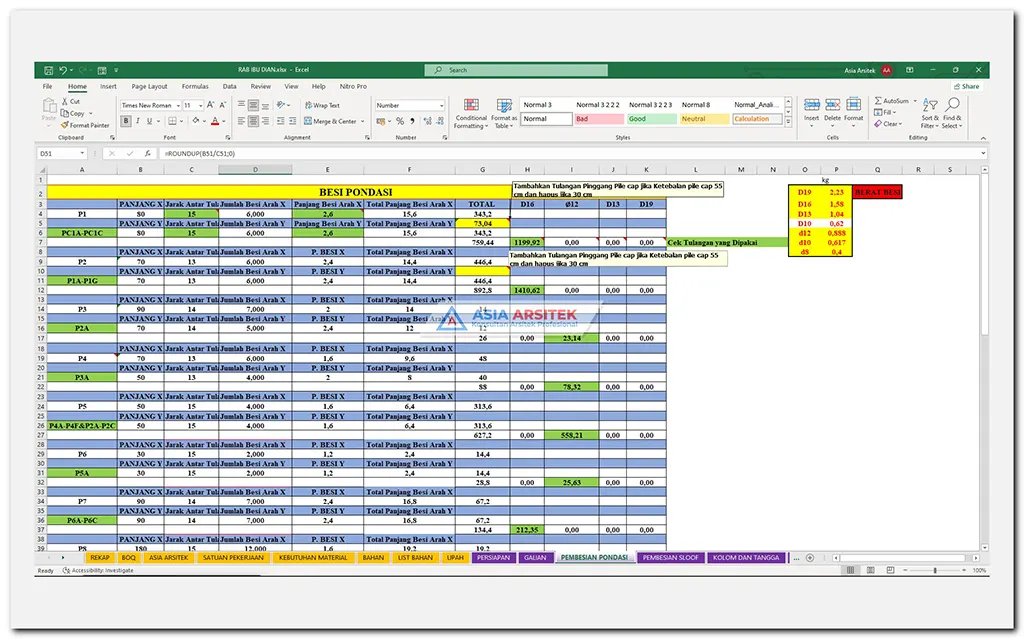The image size is (1024, 639).
Task: Click the Share button
Action: (967, 86)
